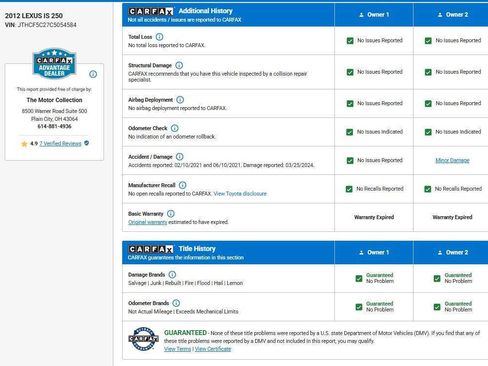Click Owner 2 person icon in Title History
This screenshot has height=366, width=488.
point(440,253)
